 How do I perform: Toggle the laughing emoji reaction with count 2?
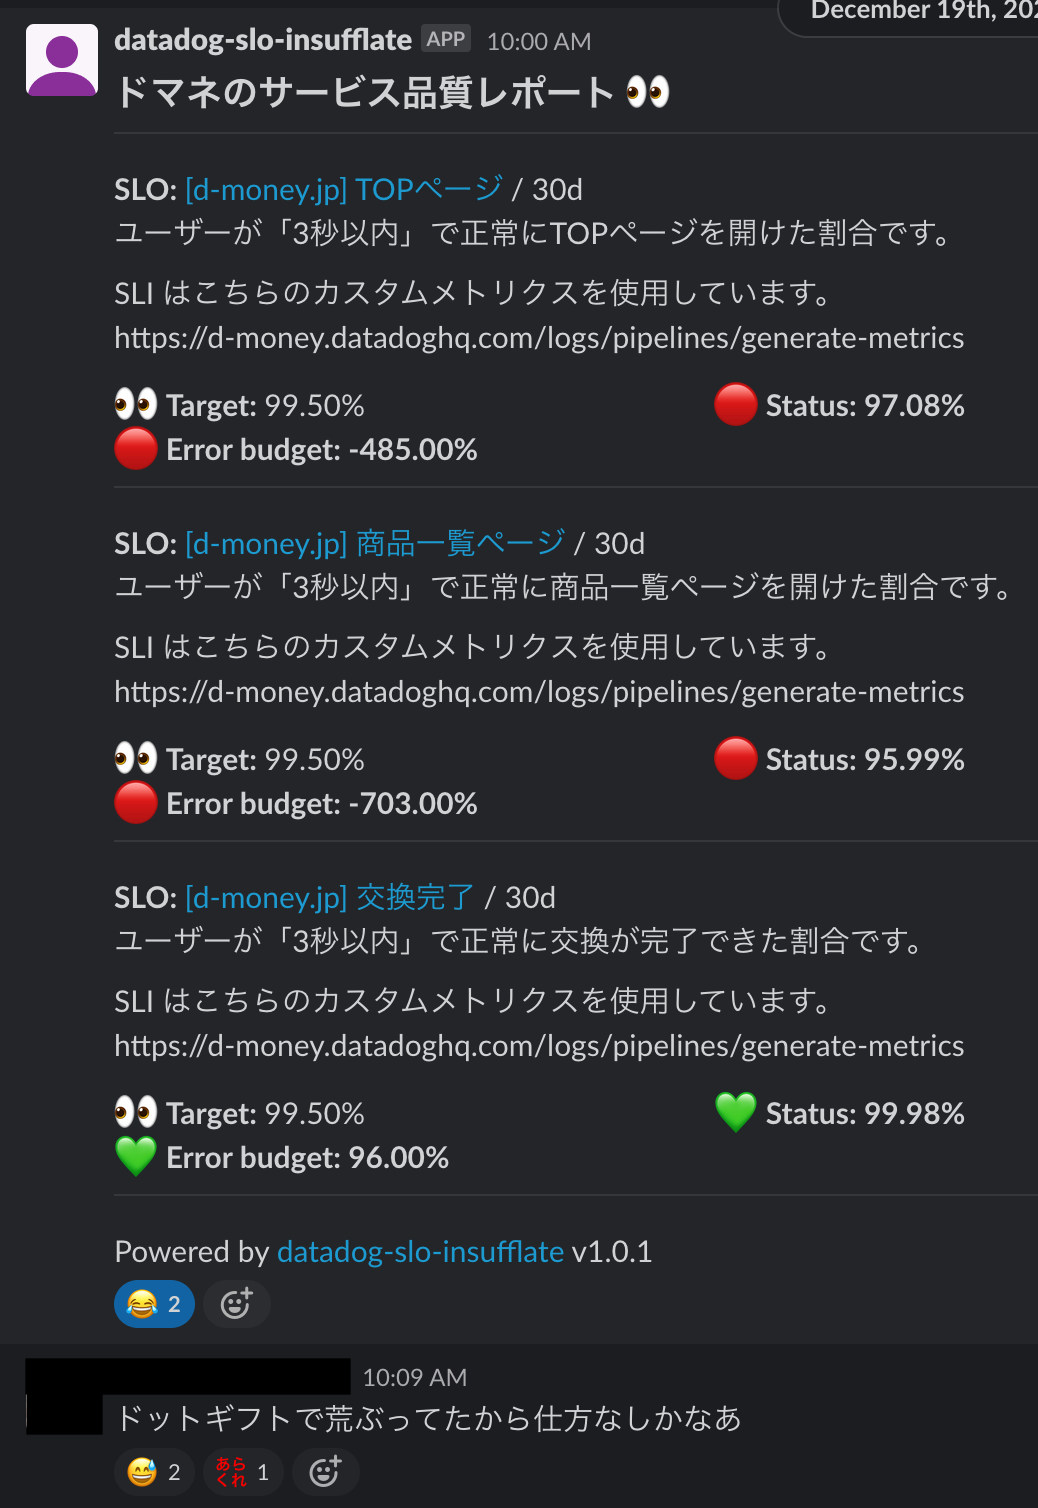(154, 1304)
